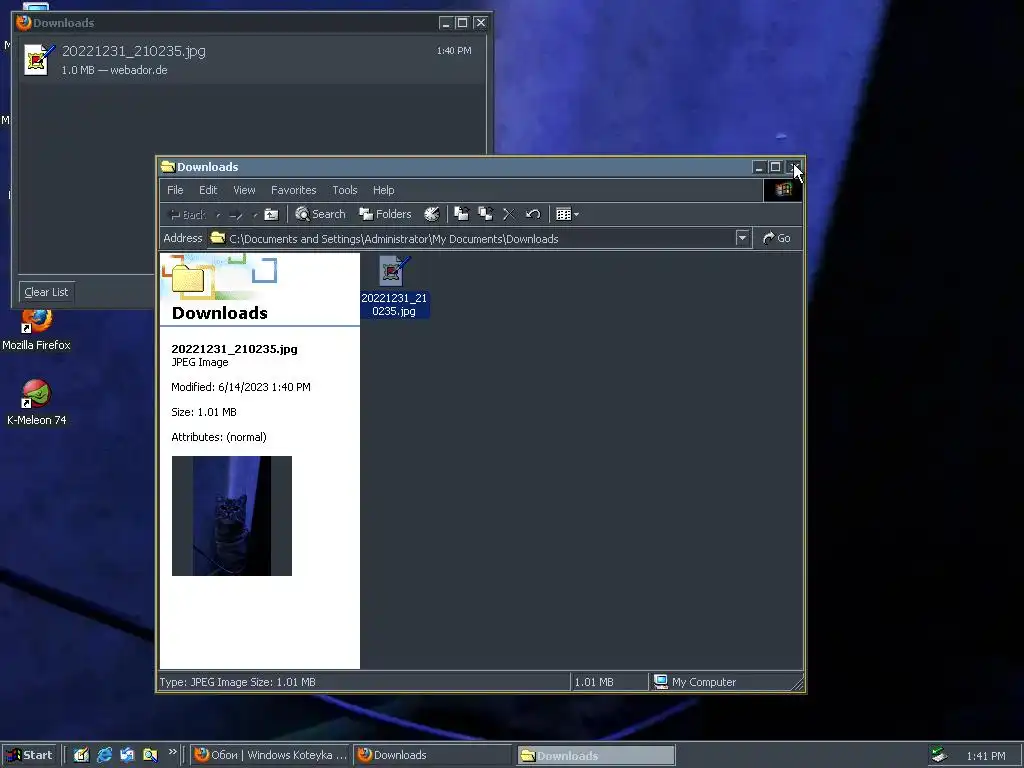Open the Tools menu
Screen dimensions: 1024x768
tap(345, 190)
